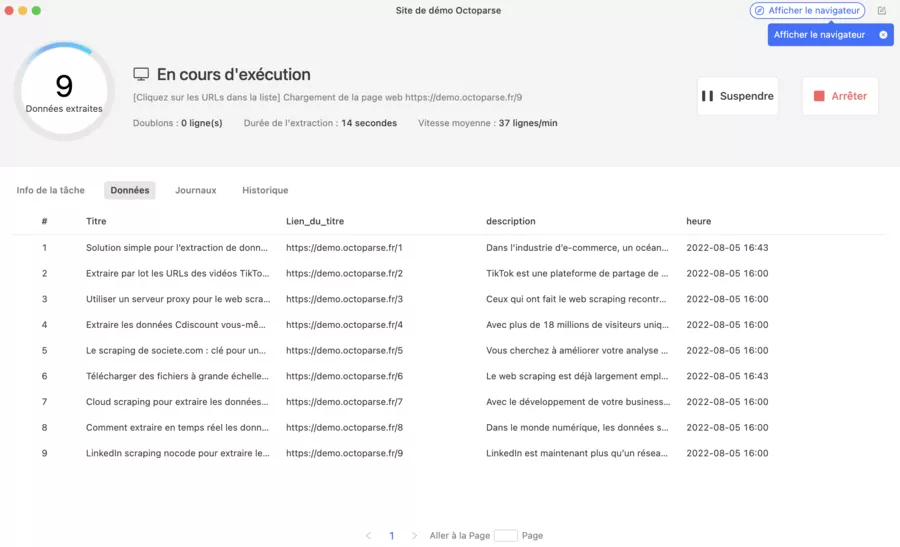This screenshot has width=900, height=547.
Task: Click Vitesse moyenne 37 lignes/min value
Action: point(528,123)
